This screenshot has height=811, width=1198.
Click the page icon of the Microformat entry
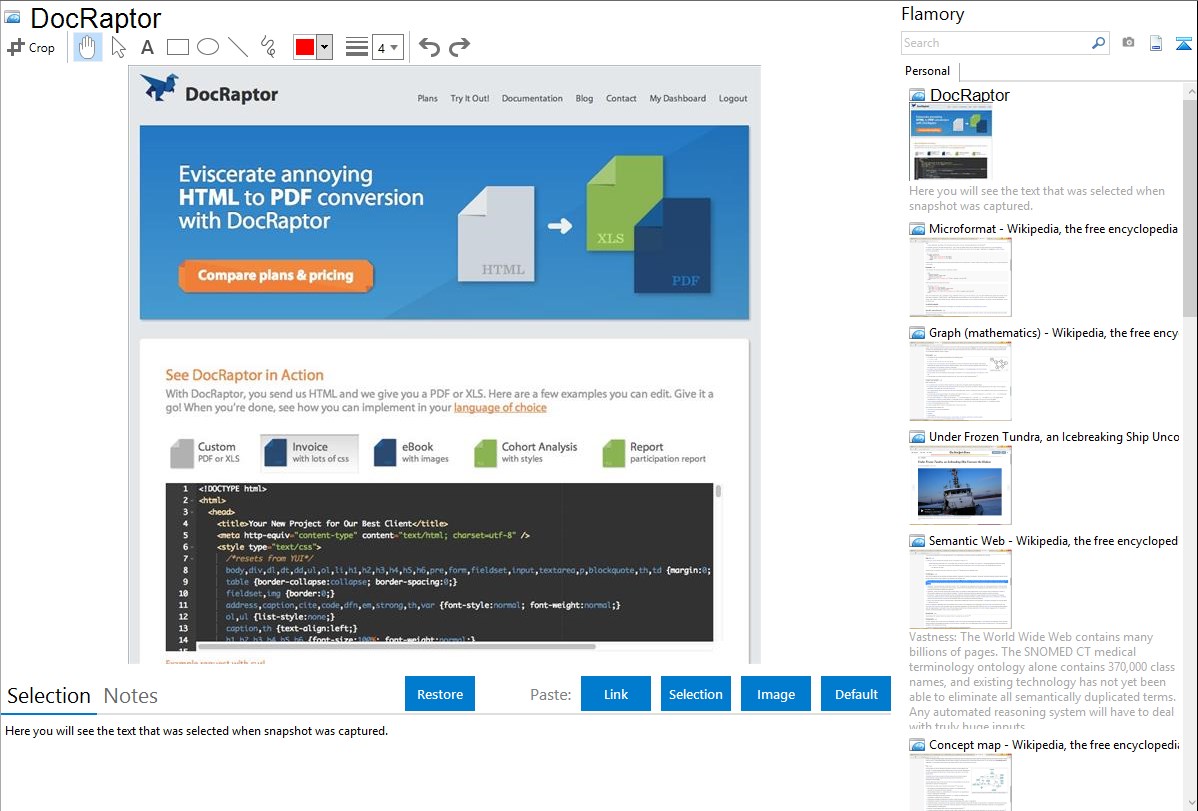coord(917,229)
